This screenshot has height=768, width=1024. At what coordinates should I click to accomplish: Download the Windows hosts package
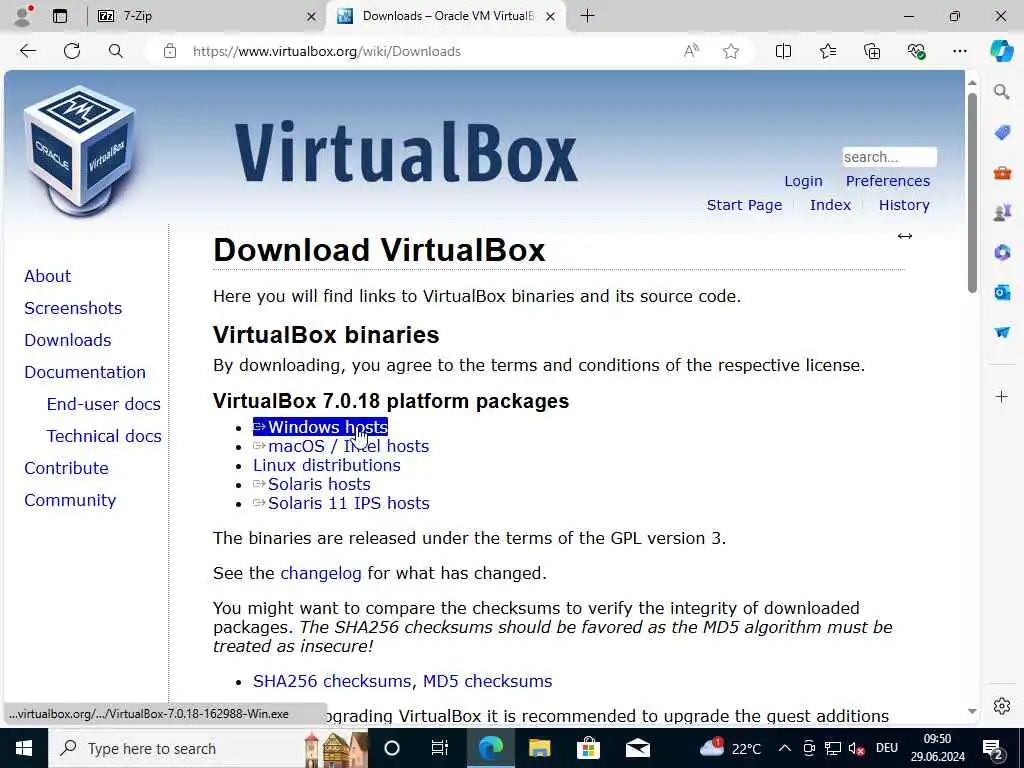pos(321,427)
